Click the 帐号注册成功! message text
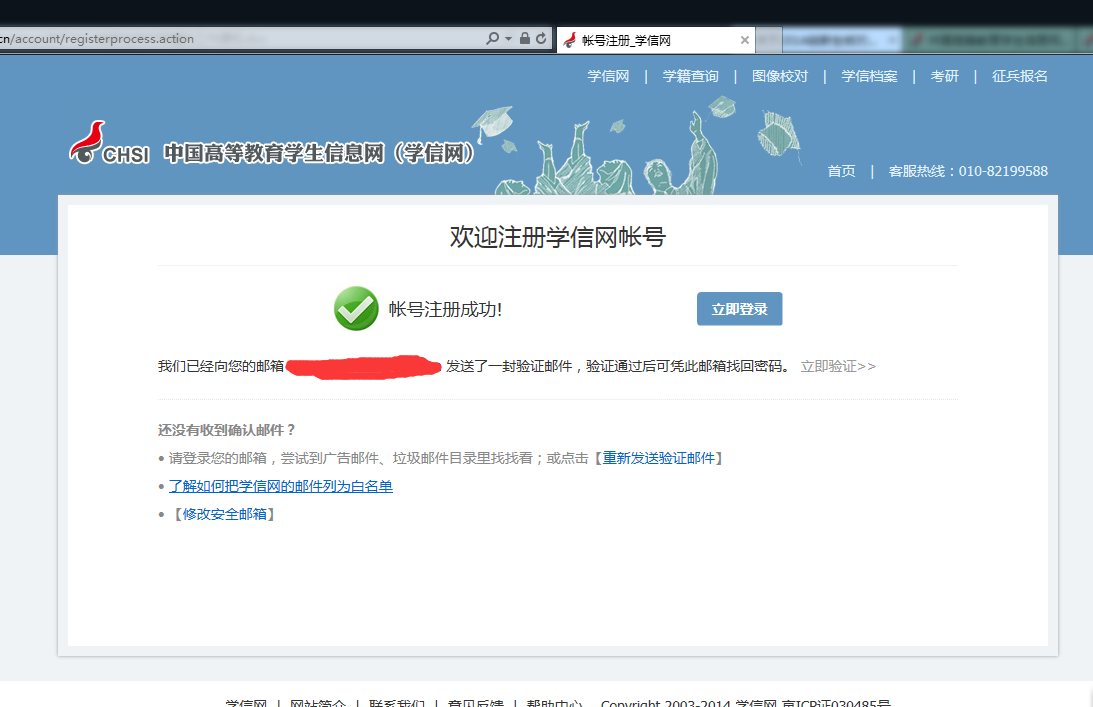The height and width of the screenshot is (707, 1093). click(x=445, y=309)
